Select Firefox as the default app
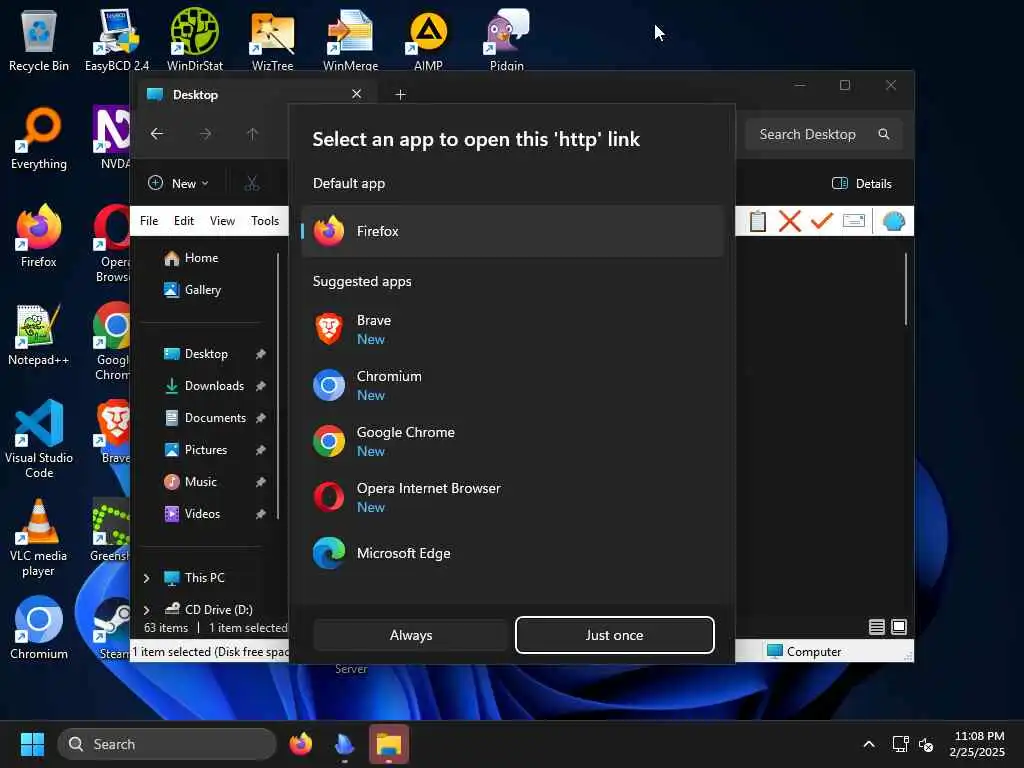This screenshot has height=768, width=1024. click(x=513, y=231)
